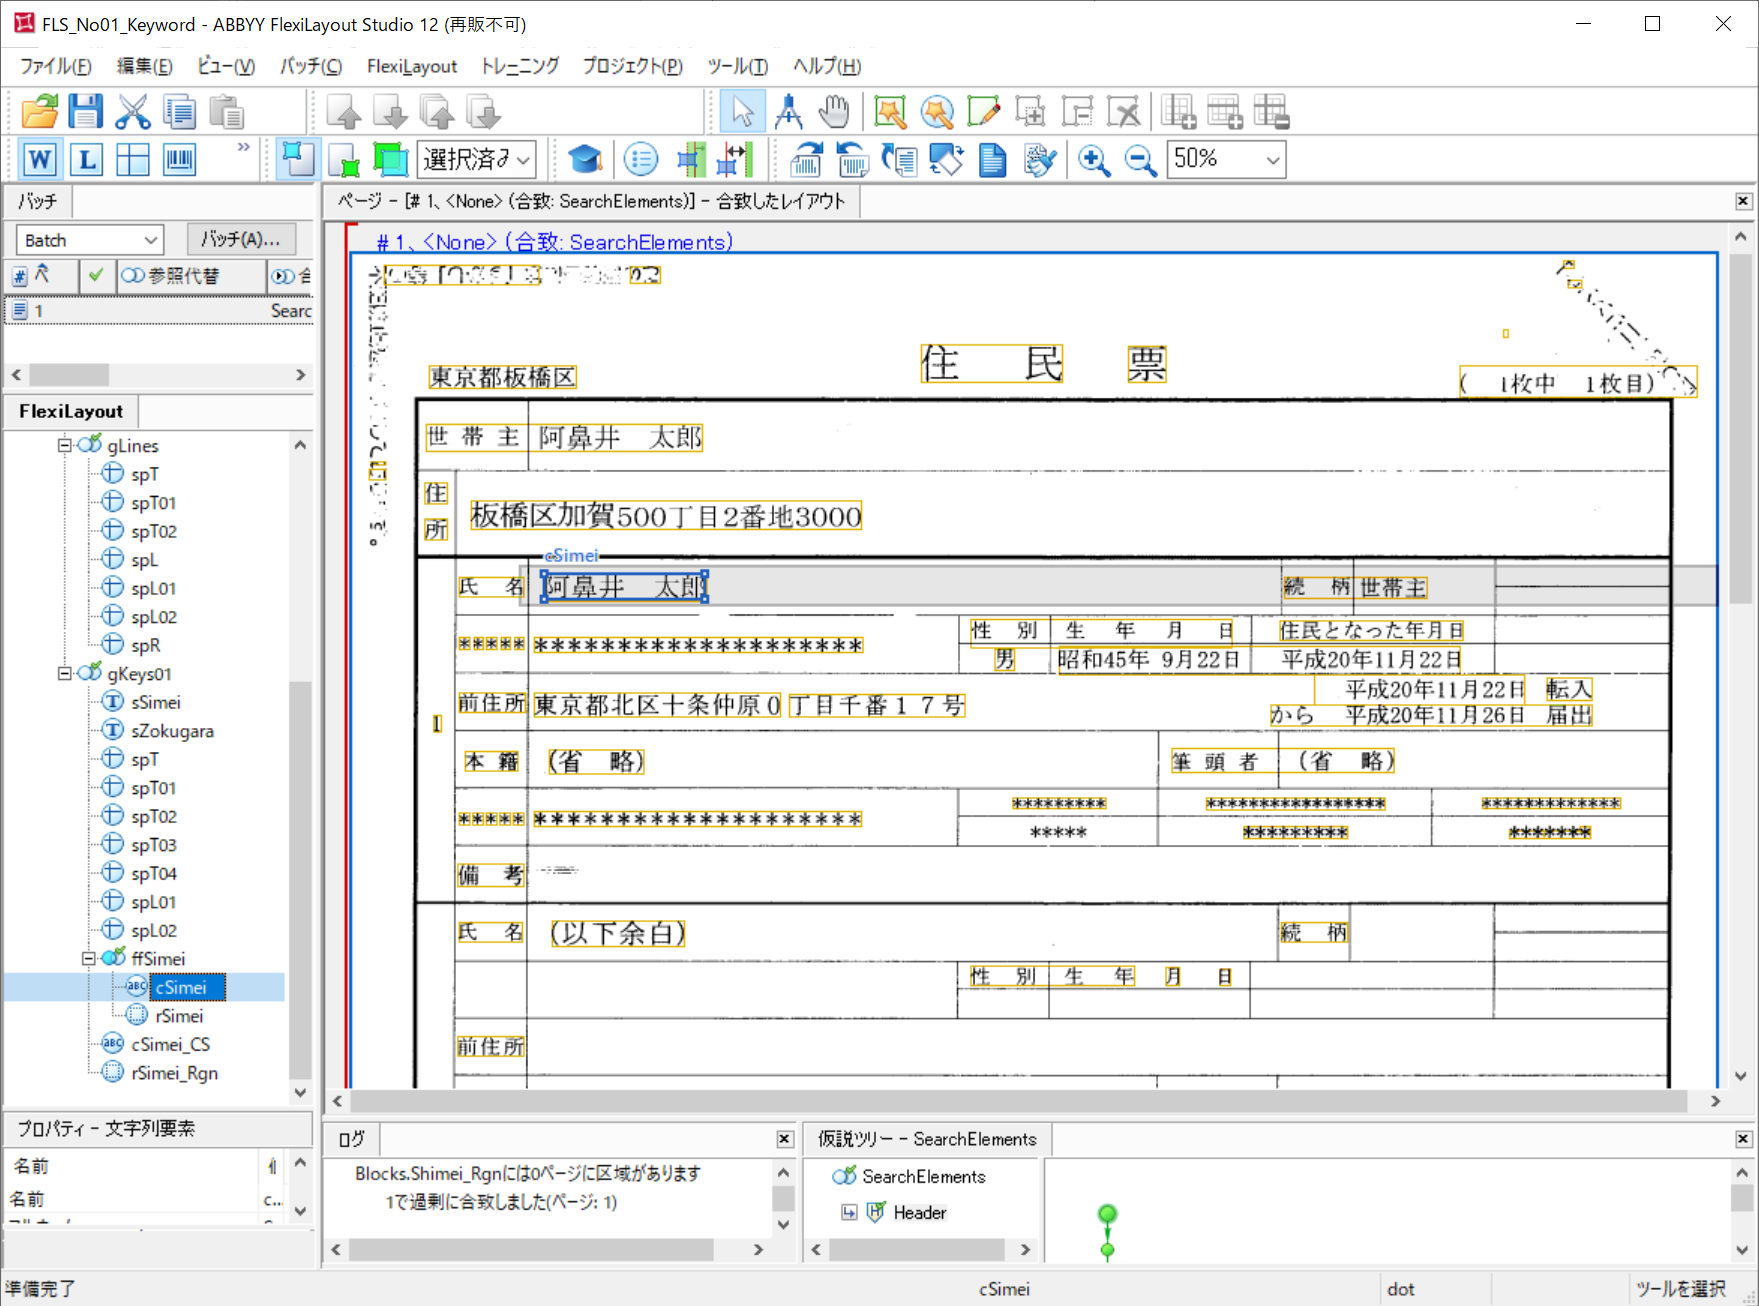Click the remove table separator icon
Screen dimensions: 1759x1306
pyautogui.click(x=1271, y=112)
